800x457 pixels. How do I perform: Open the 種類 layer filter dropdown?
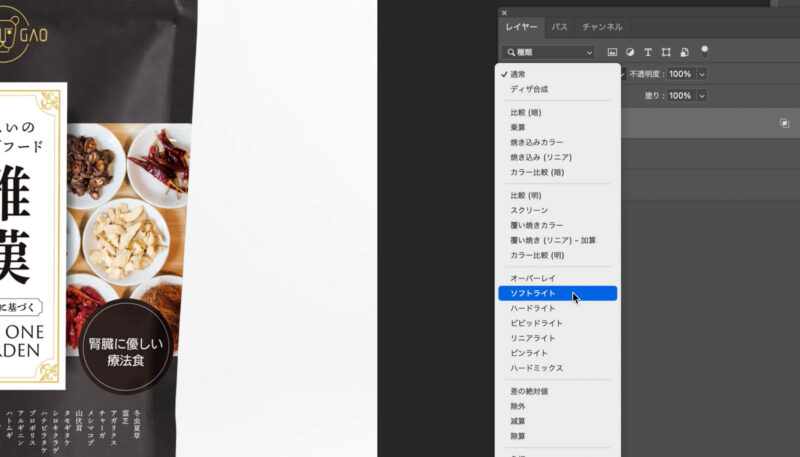coord(548,52)
